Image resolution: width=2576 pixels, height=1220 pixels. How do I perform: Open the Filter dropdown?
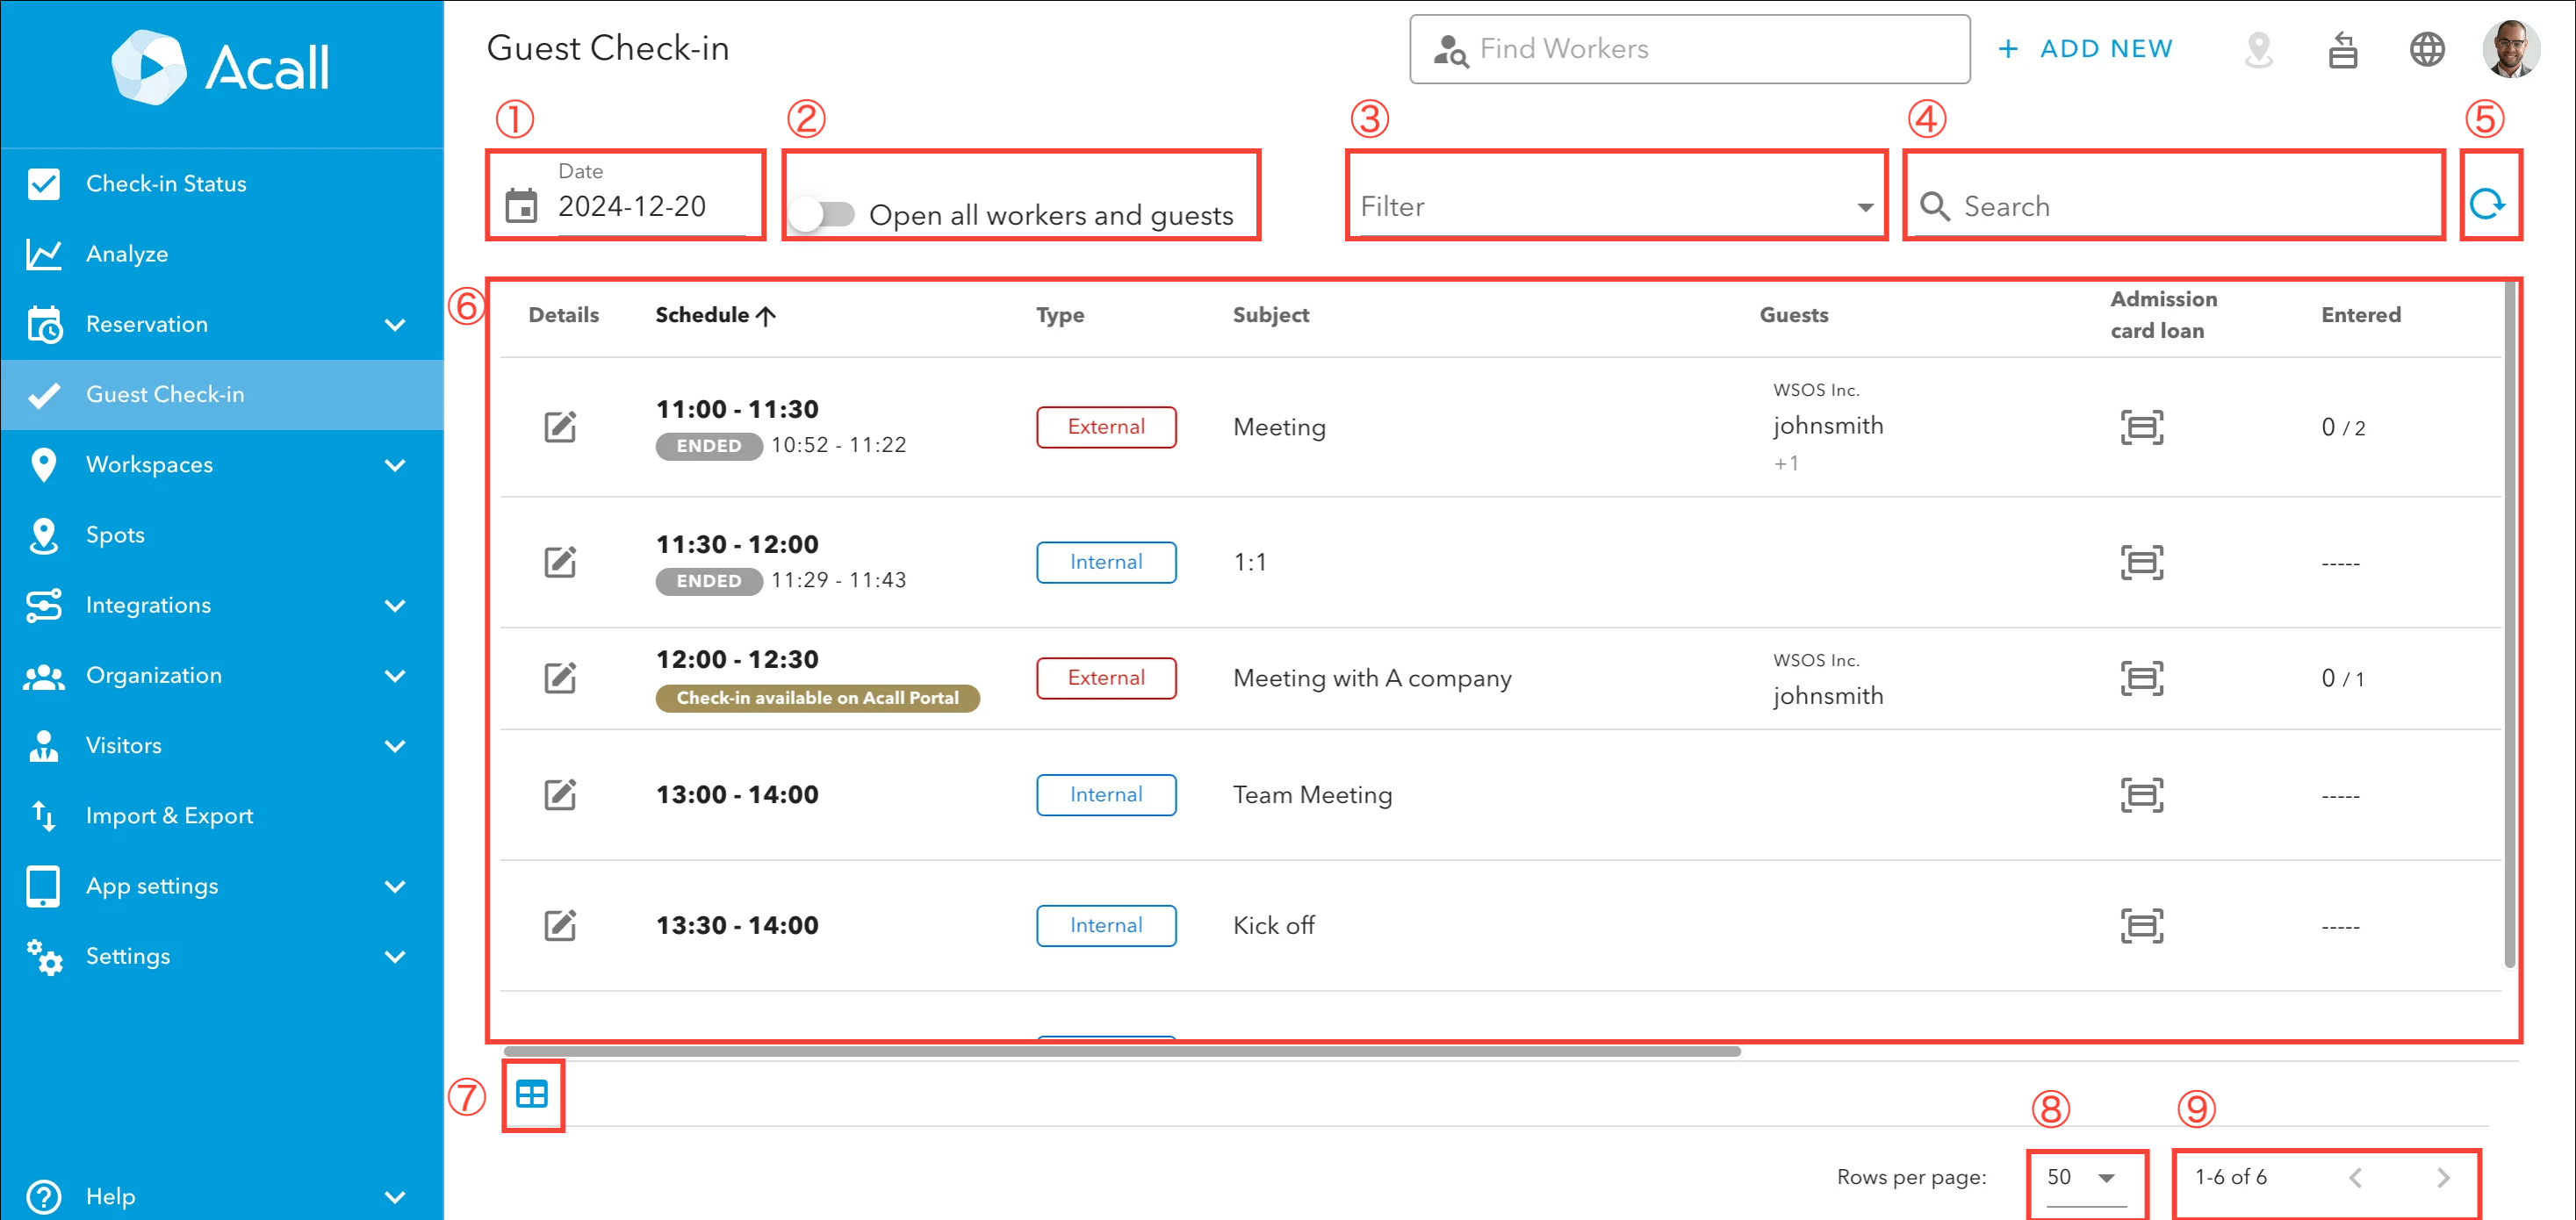[1616, 205]
